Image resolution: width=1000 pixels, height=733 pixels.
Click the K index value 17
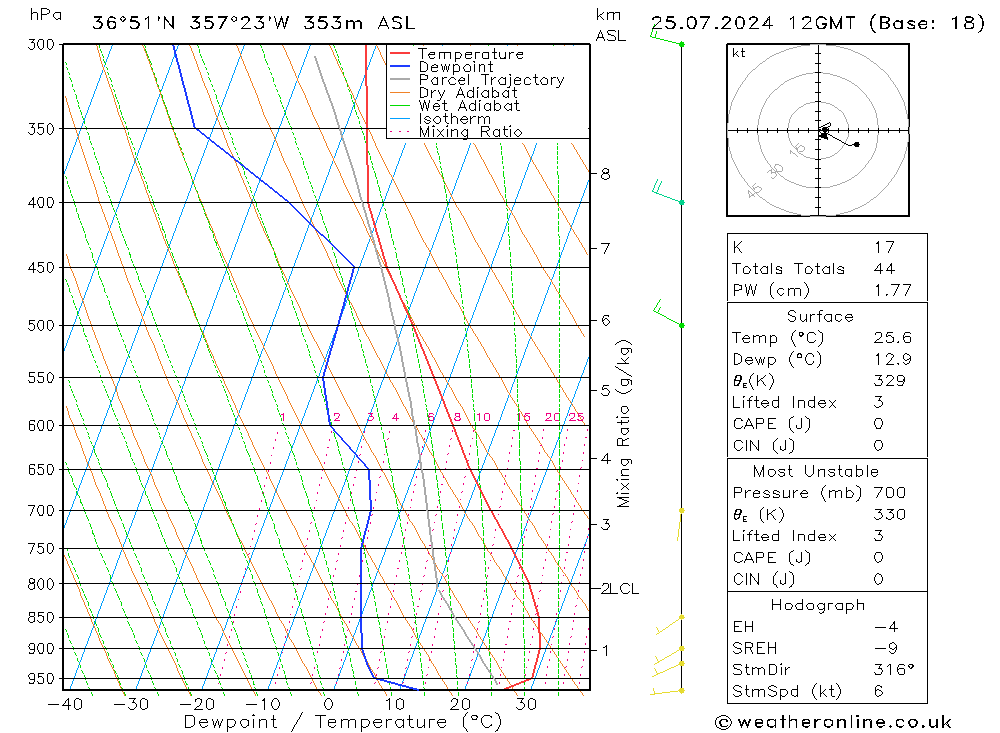coord(885,247)
